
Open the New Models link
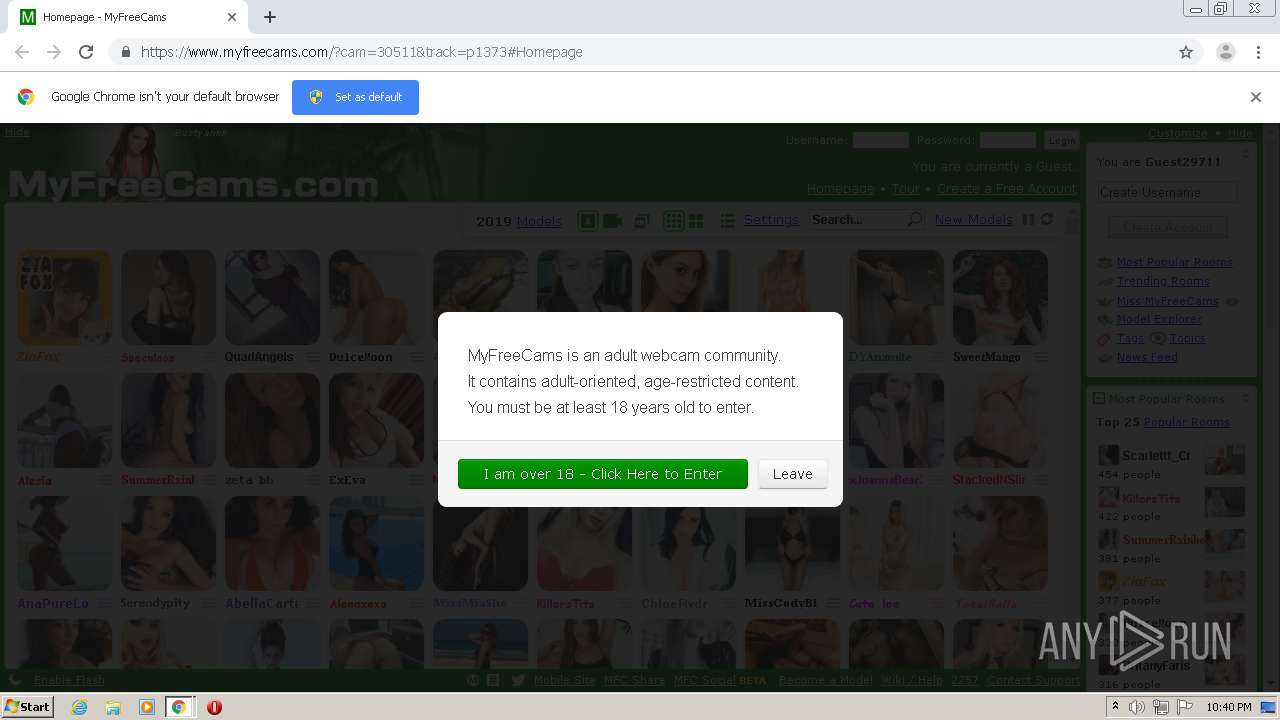click(x=973, y=220)
